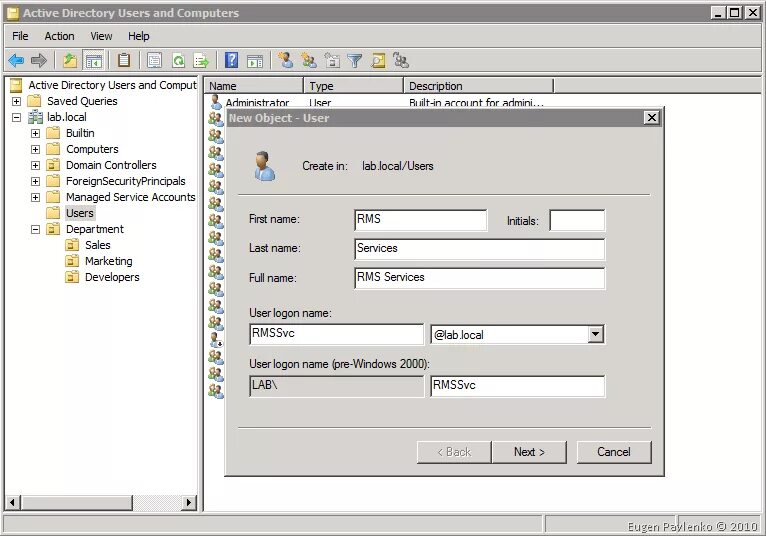This screenshot has width=766, height=536.
Task: Click the User logon name field
Action: (336, 334)
